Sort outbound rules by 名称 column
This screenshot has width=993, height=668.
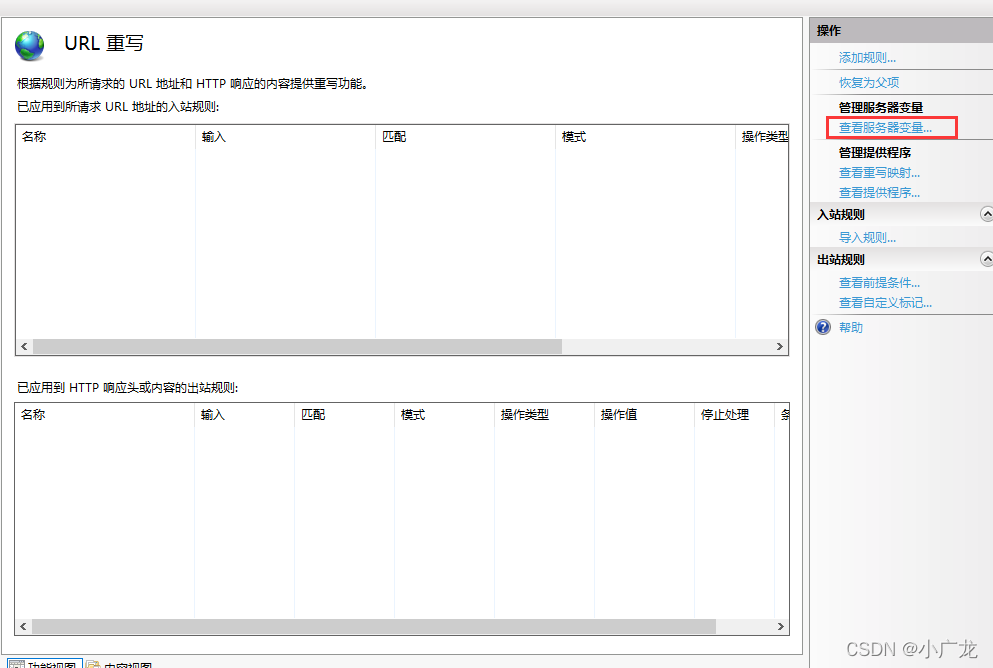click(x=104, y=415)
